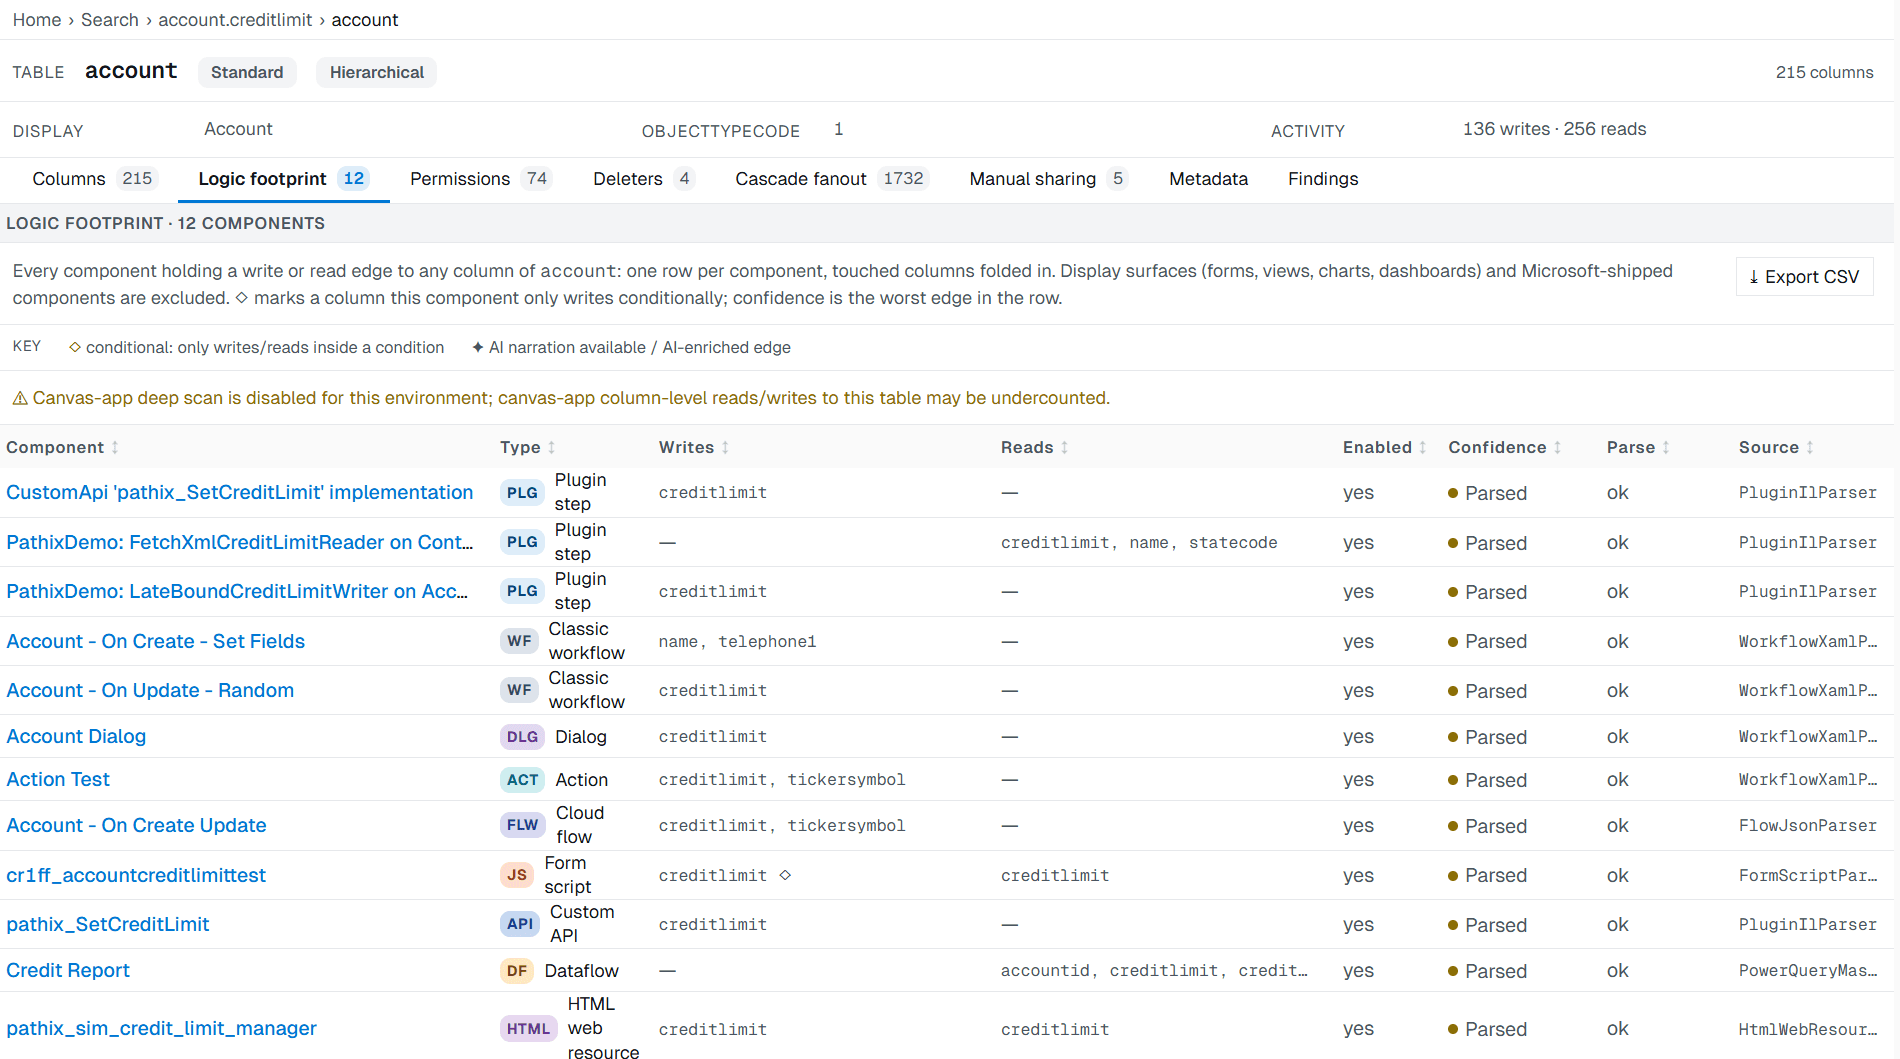The image size is (1900, 1059).
Task: Click the WF badge for Account - On Update - Random
Action: (519, 690)
